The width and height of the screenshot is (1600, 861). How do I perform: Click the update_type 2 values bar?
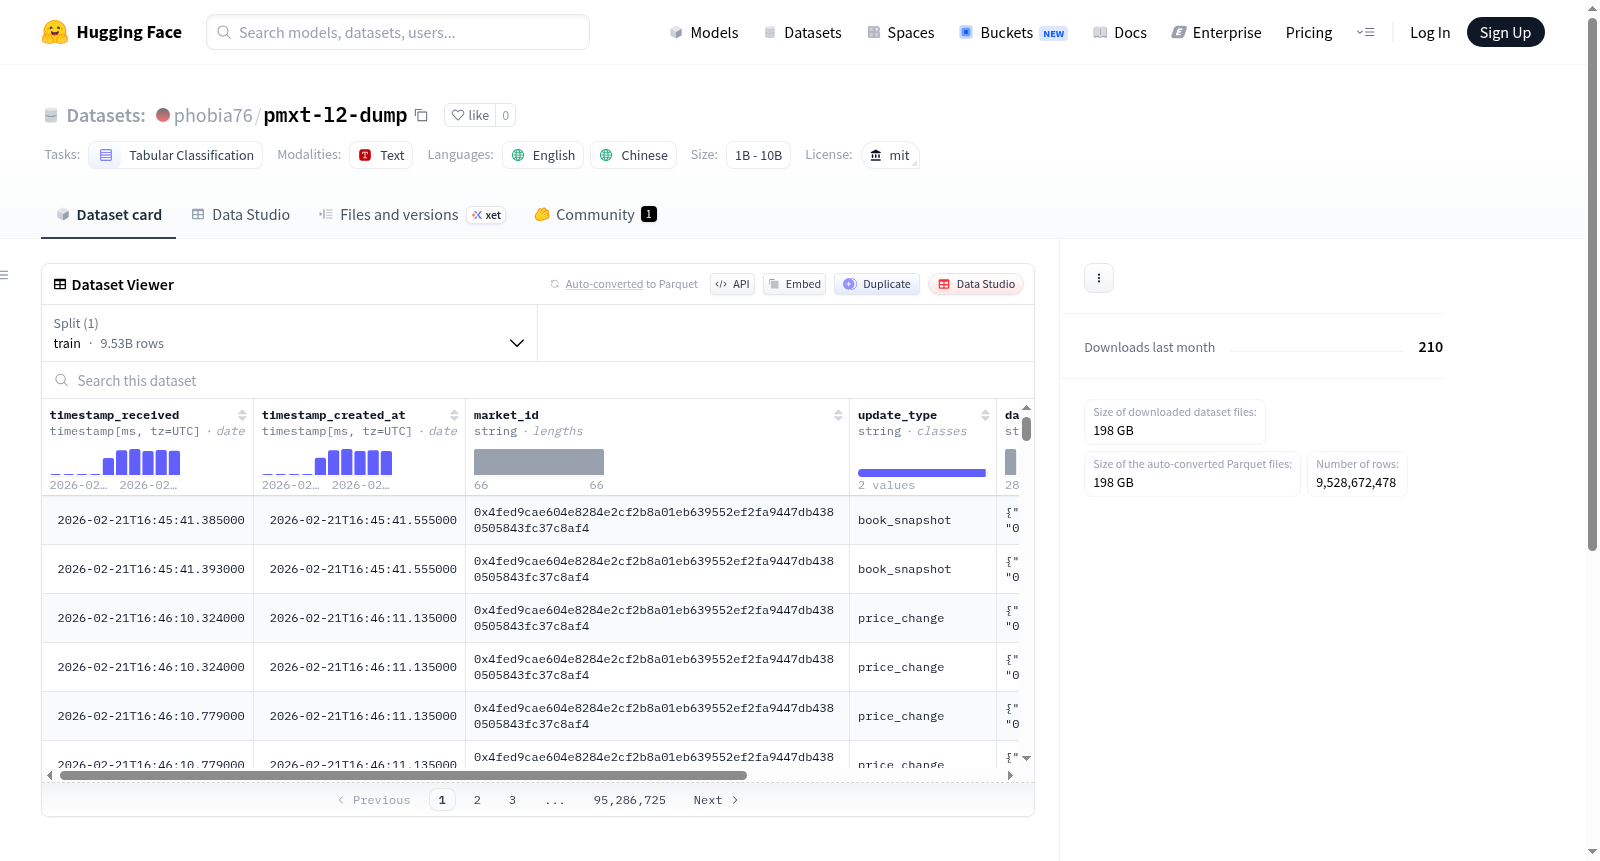(922, 473)
